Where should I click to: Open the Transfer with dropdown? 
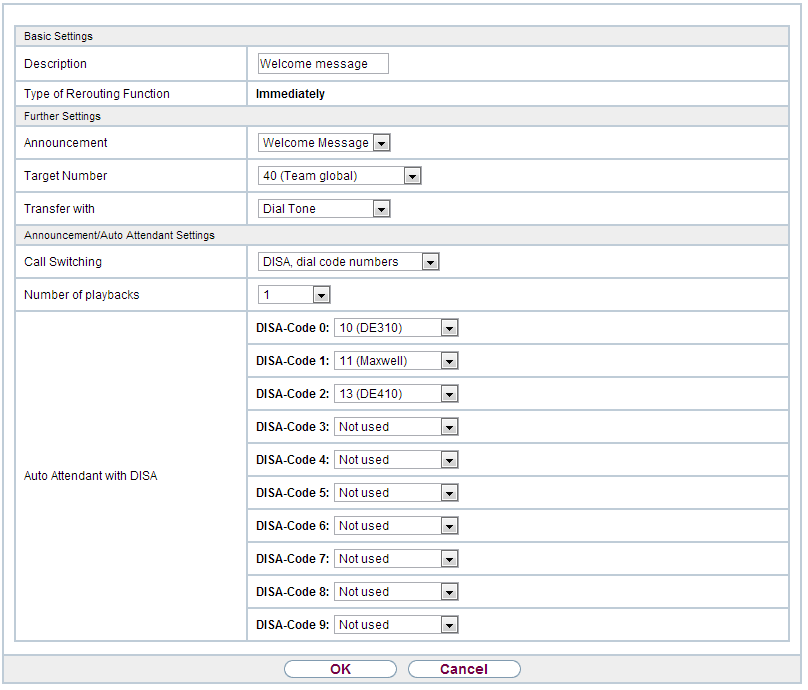pyautogui.click(x=324, y=209)
